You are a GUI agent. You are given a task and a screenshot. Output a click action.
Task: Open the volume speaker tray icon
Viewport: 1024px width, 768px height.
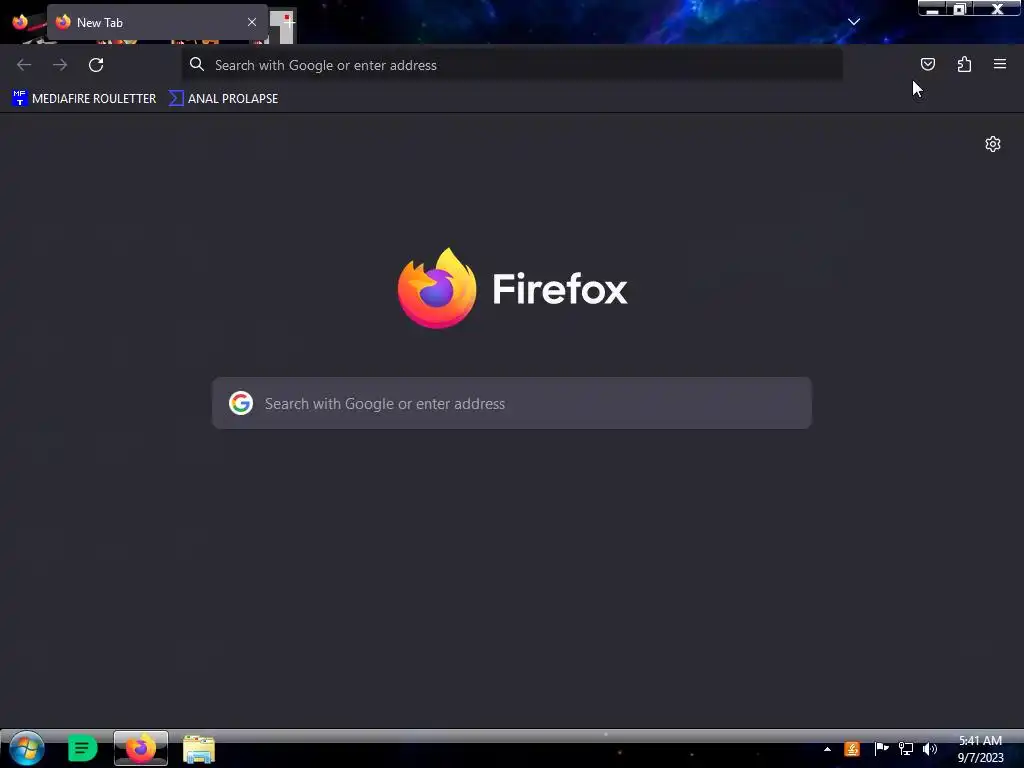(x=930, y=749)
